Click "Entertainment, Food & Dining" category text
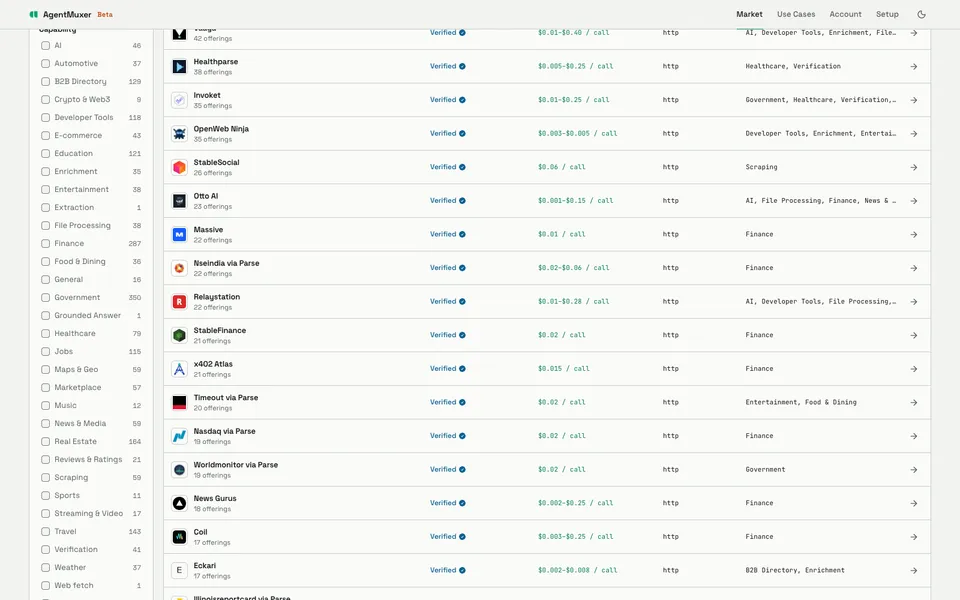960x600 pixels. [x=801, y=402]
